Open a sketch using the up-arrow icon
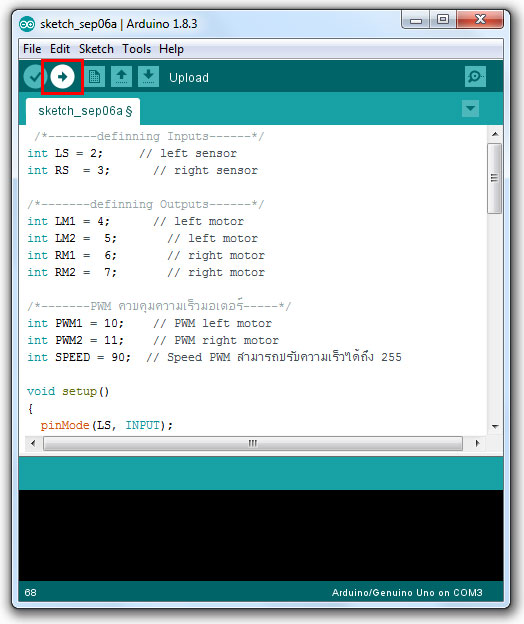 [122, 76]
